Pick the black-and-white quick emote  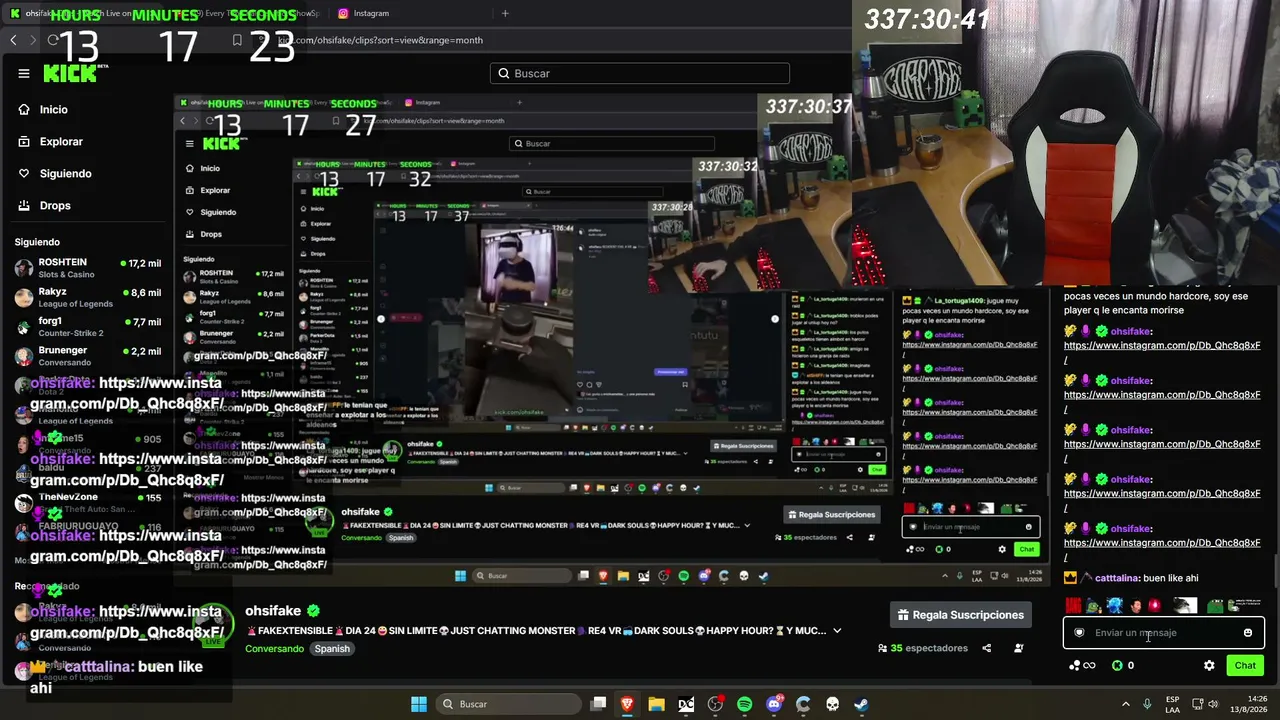pyautogui.click(x=1185, y=606)
